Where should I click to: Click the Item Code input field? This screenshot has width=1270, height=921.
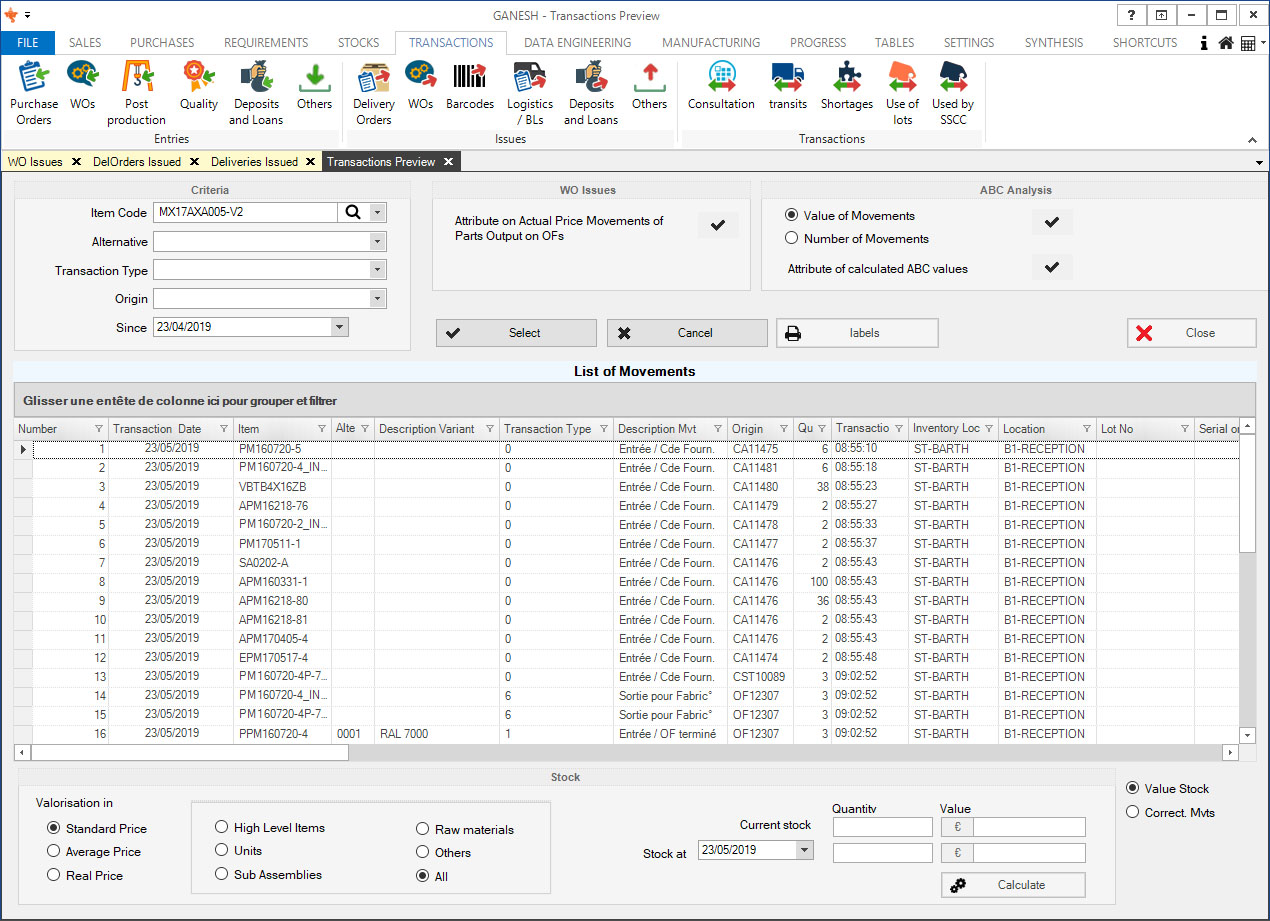pyautogui.click(x=245, y=212)
